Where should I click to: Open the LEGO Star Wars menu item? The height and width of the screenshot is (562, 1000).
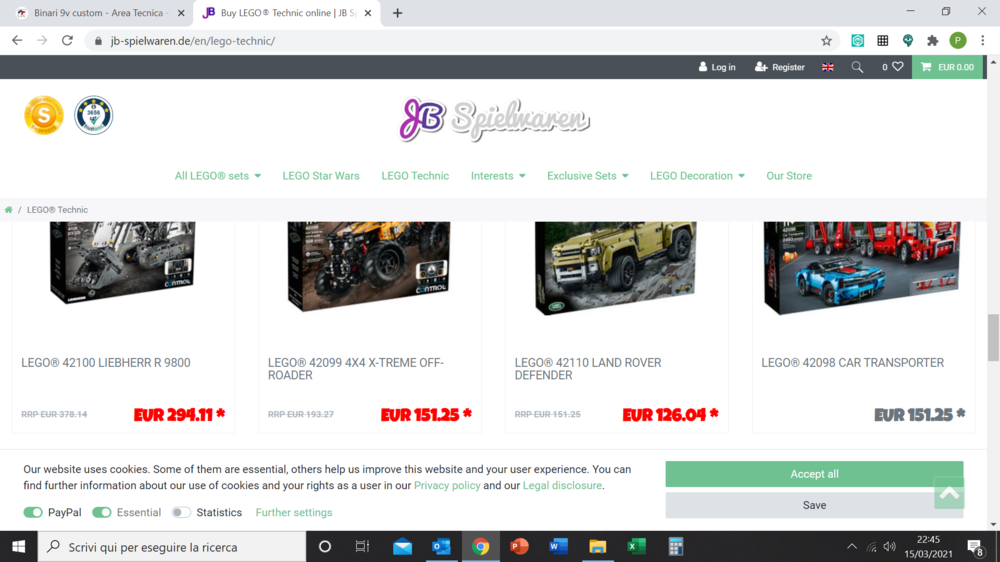click(x=321, y=176)
